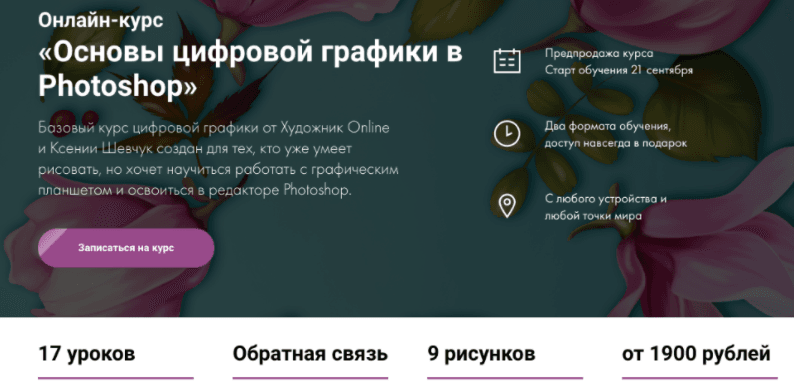Click «любой точки мира» text

point(593,216)
